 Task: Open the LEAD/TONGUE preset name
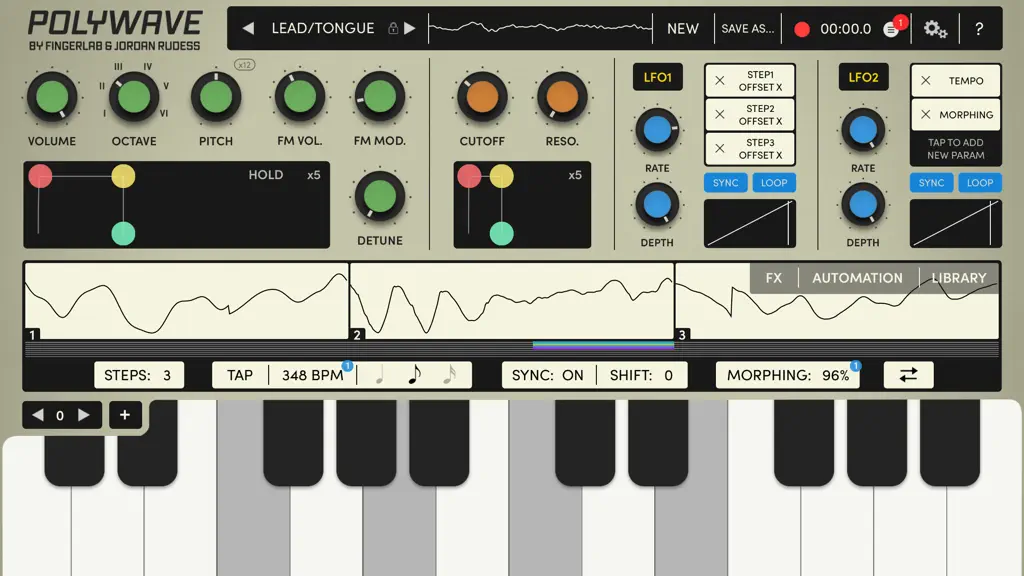(x=323, y=28)
